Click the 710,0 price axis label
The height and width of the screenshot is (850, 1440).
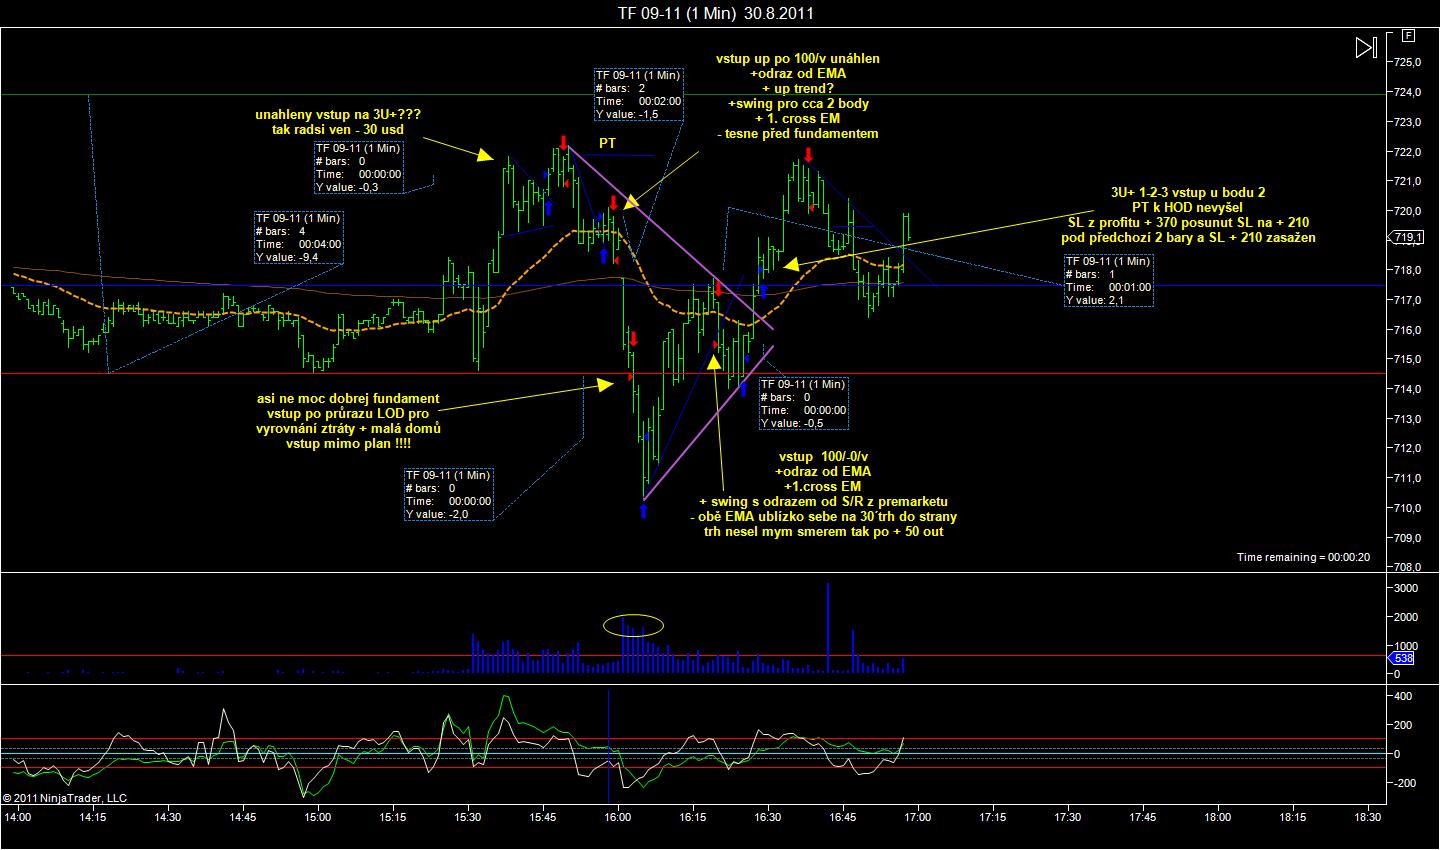(1407, 508)
